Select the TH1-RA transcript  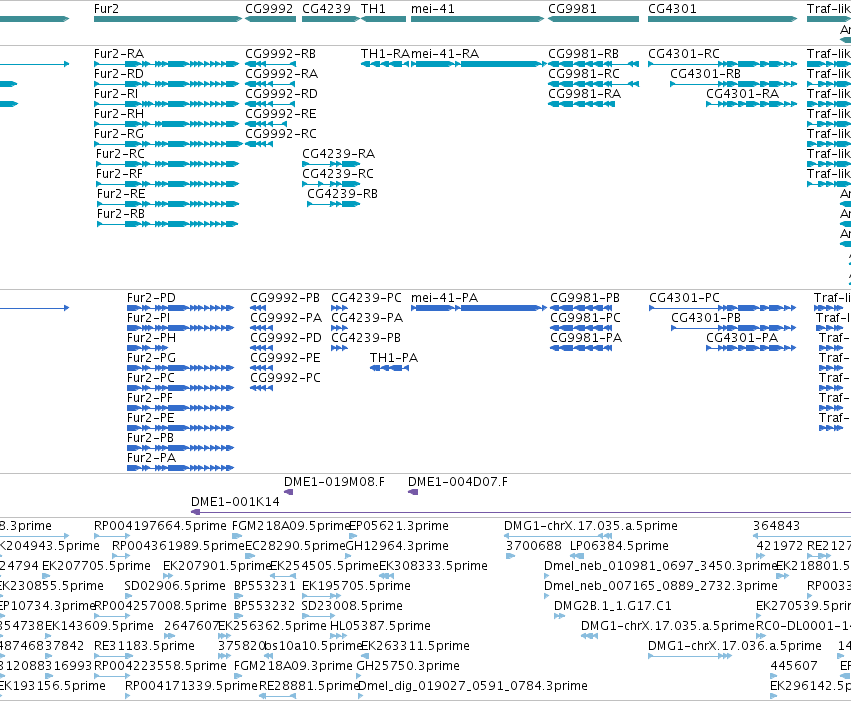(385, 64)
